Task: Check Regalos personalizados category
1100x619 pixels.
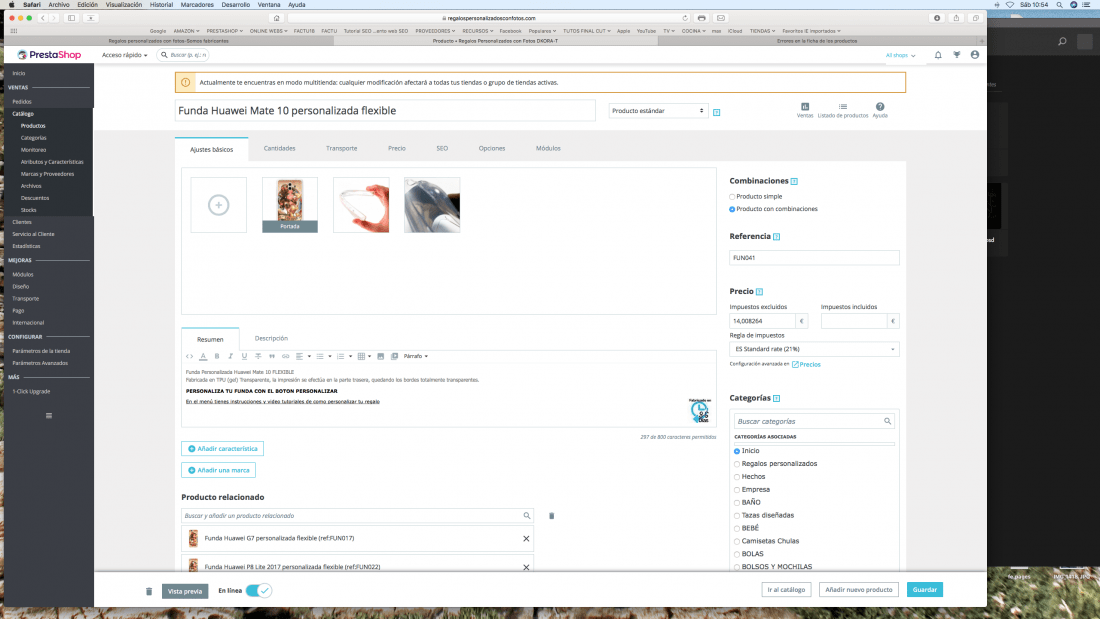Action: [737, 464]
